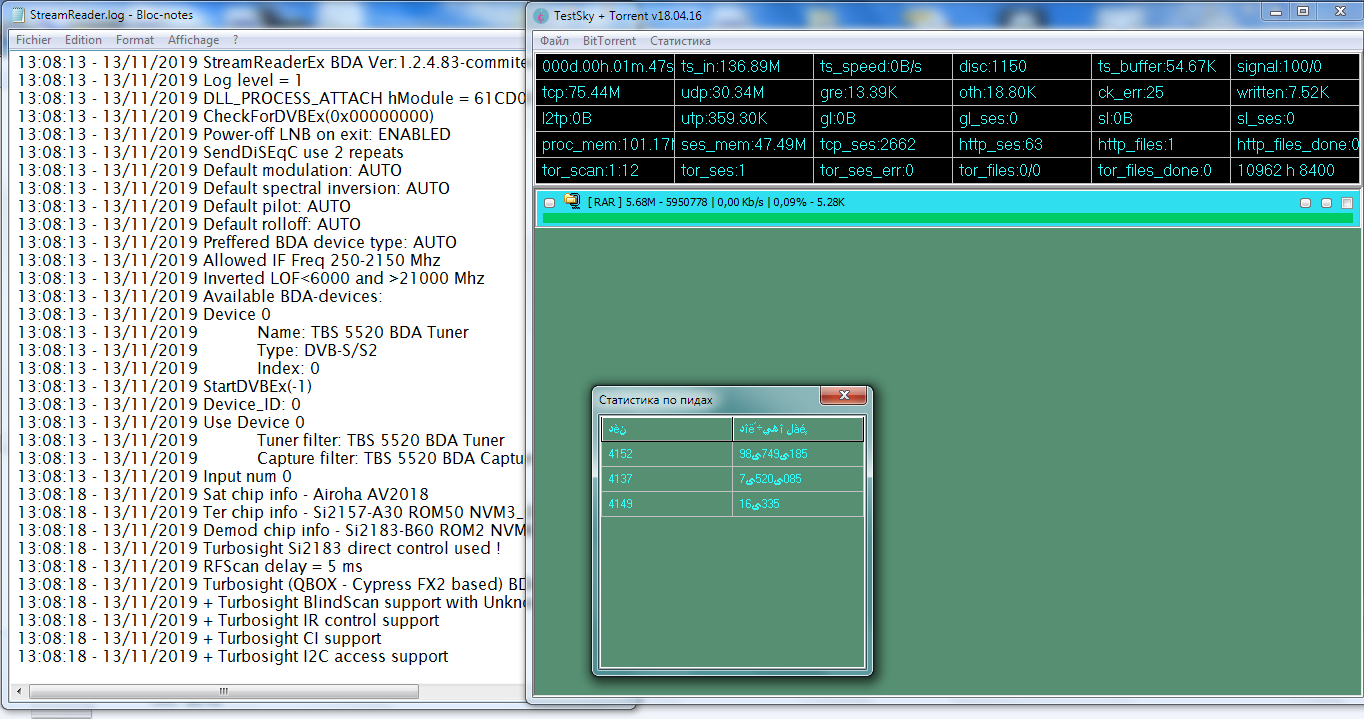Maximize the TestSky + Torrent window
1364x719 pixels.
(x=1302, y=11)
